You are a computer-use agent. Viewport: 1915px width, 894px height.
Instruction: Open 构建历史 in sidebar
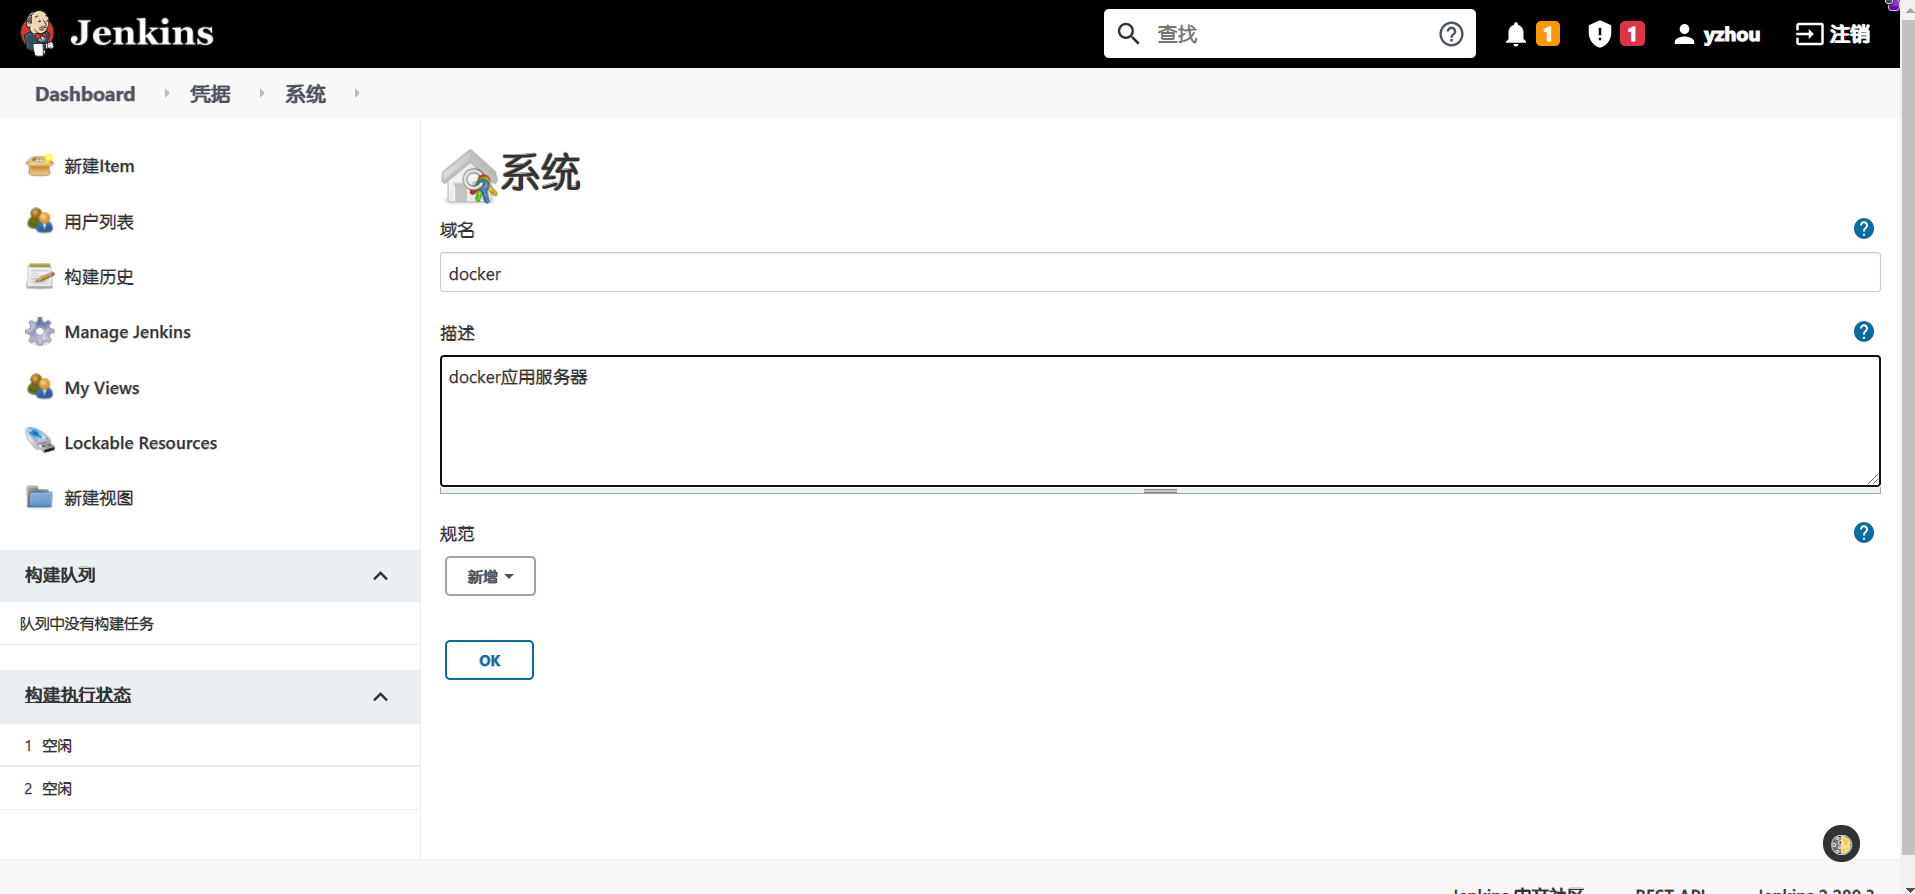[x=99, y=277]
